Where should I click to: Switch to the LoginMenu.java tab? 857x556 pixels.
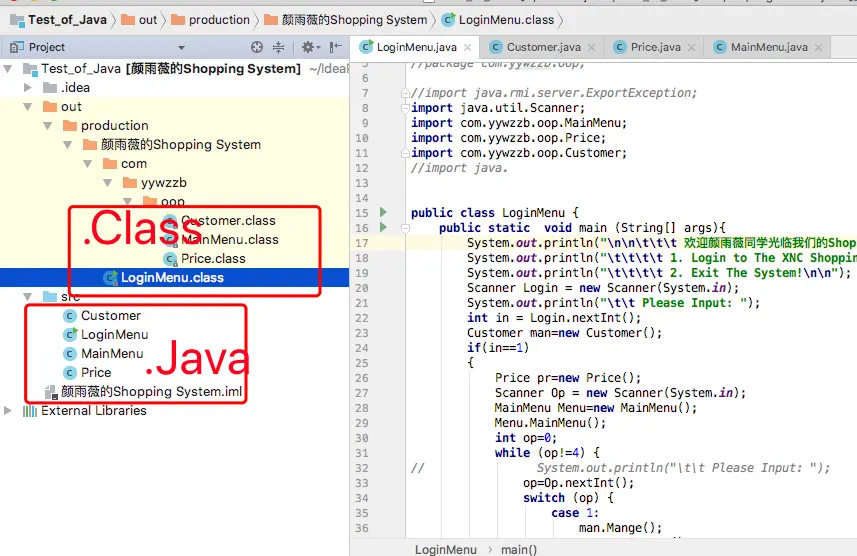pyautogui.click(x=416, y=47)
